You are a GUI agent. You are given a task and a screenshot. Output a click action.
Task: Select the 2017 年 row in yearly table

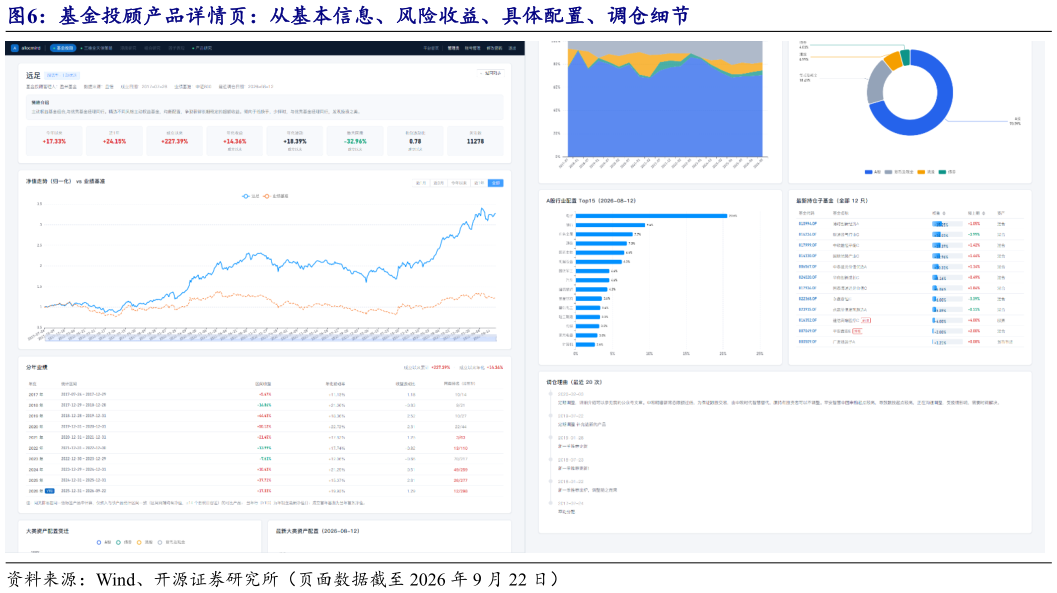pyautogui.click(x=265, y=394)
